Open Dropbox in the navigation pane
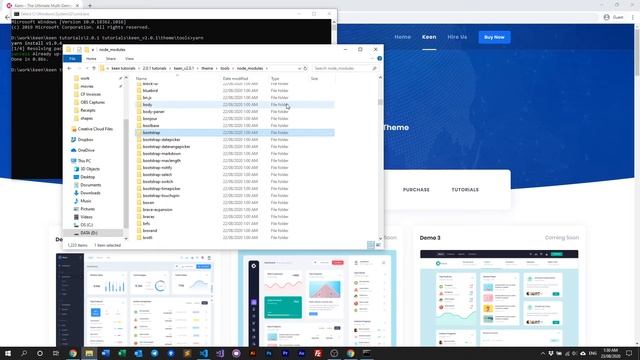 coord(85,140)
